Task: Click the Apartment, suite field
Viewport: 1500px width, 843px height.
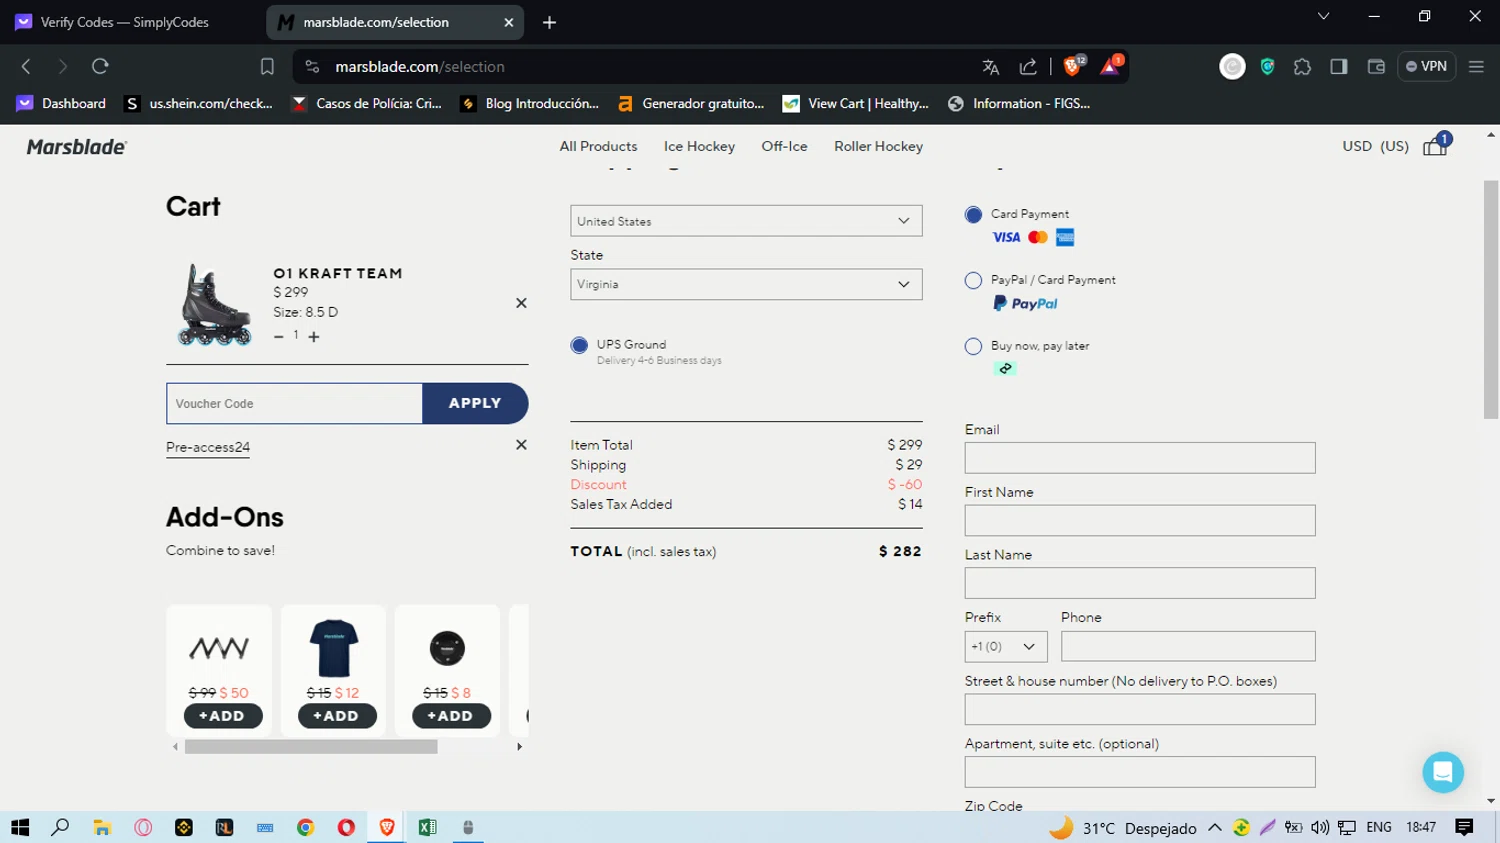Action: 1140,772
